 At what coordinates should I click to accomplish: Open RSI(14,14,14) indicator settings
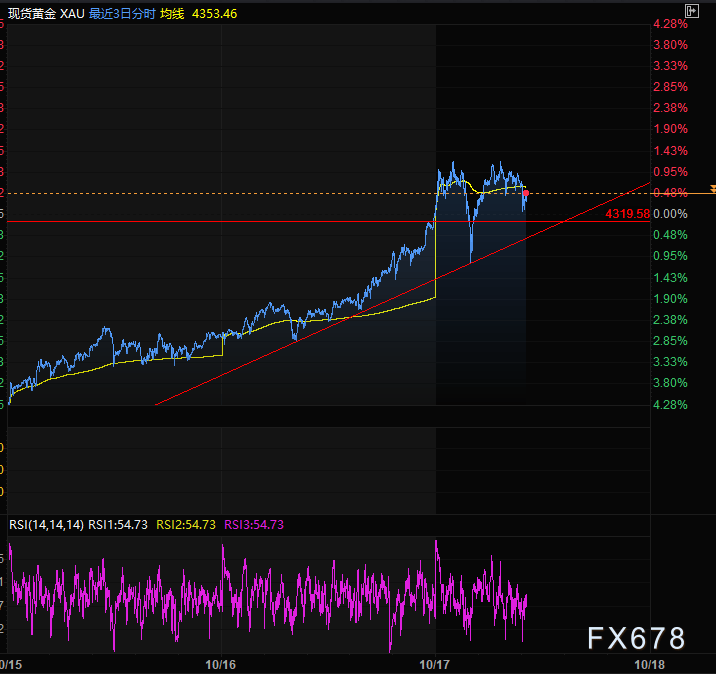click(x=46, y=525)
